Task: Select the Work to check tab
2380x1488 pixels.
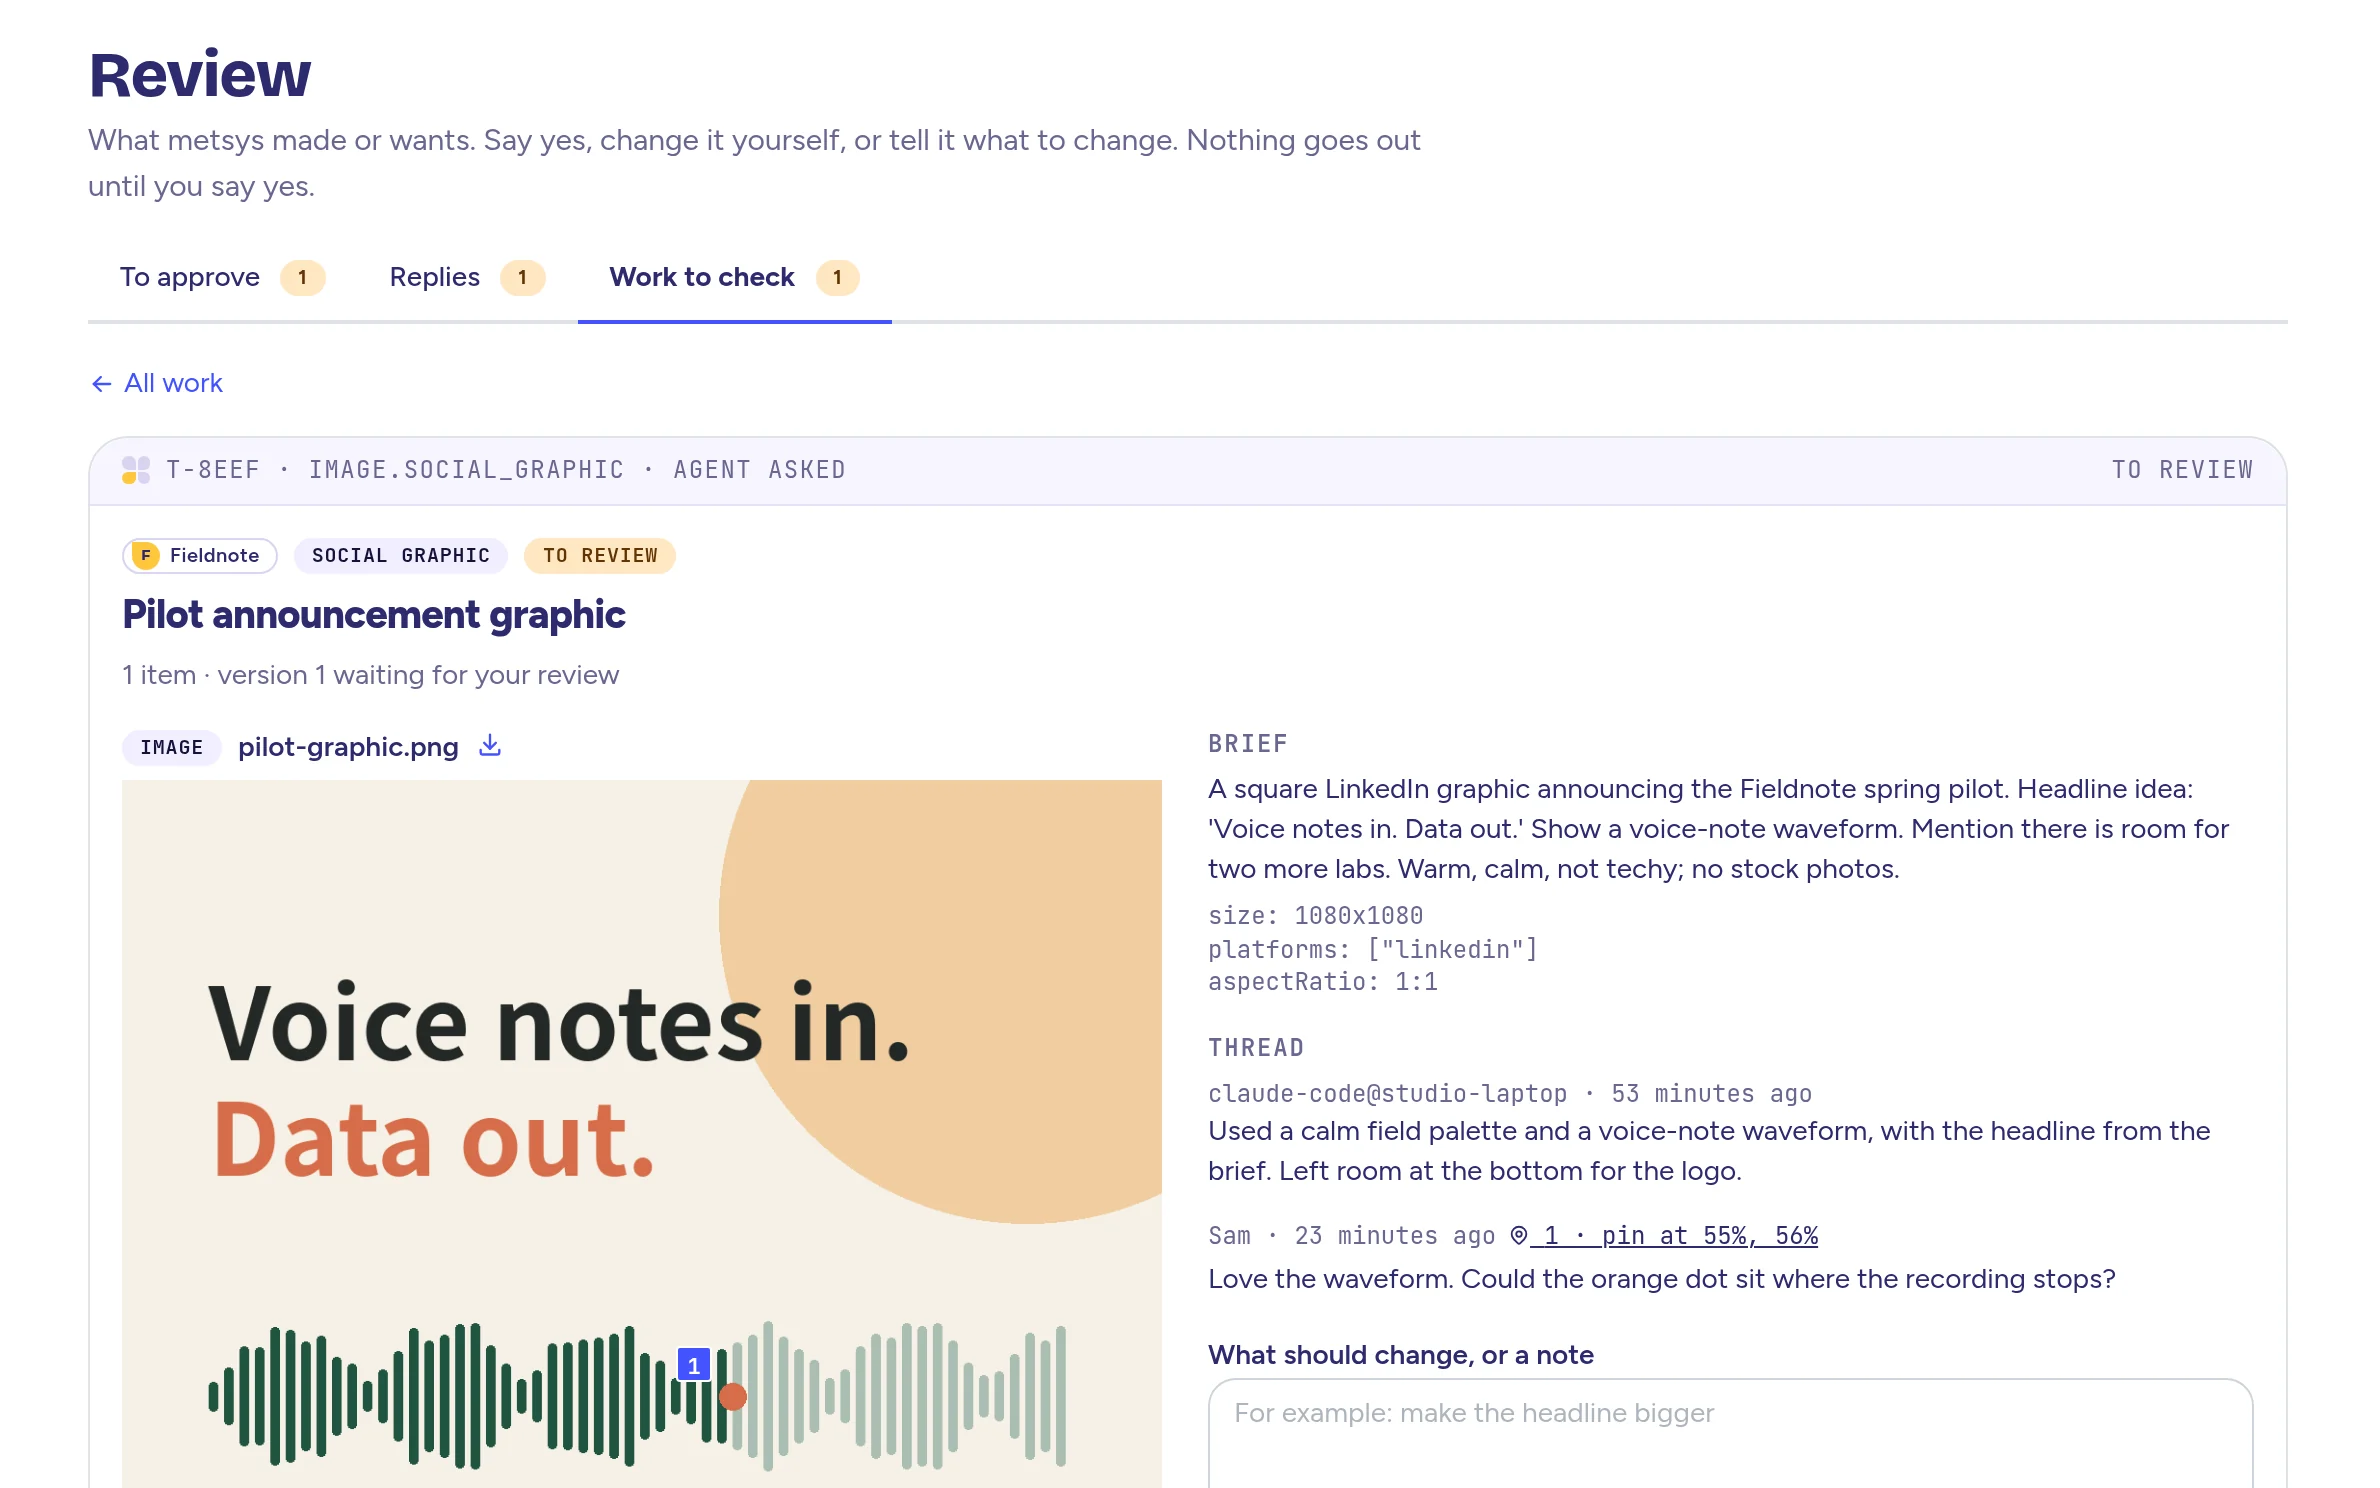Action: pyautogui.click(x=734, y=277)
